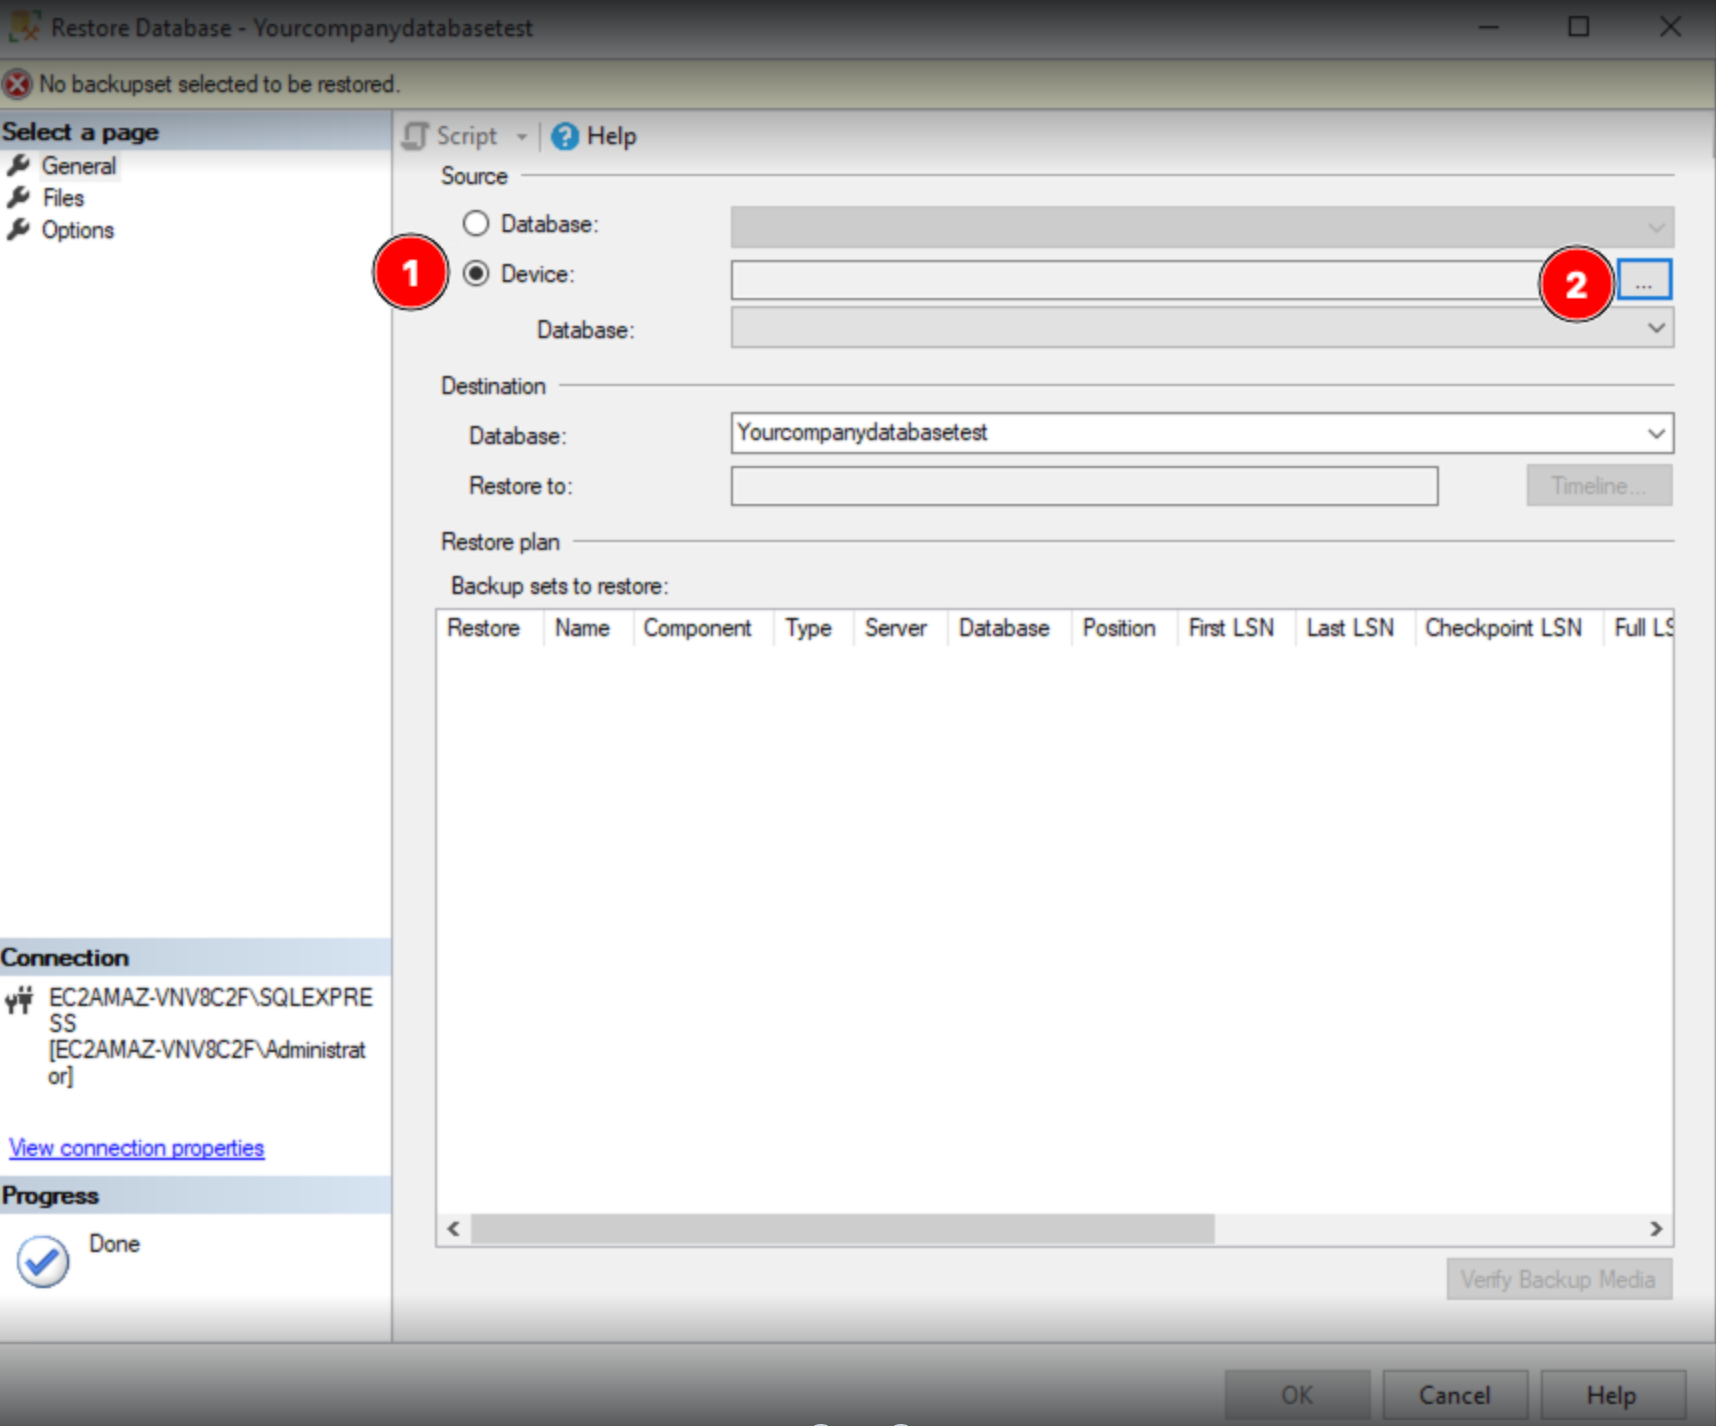Open View connection properties link
This screenshot has width=1716, height=1426.
pos(137,1148)
